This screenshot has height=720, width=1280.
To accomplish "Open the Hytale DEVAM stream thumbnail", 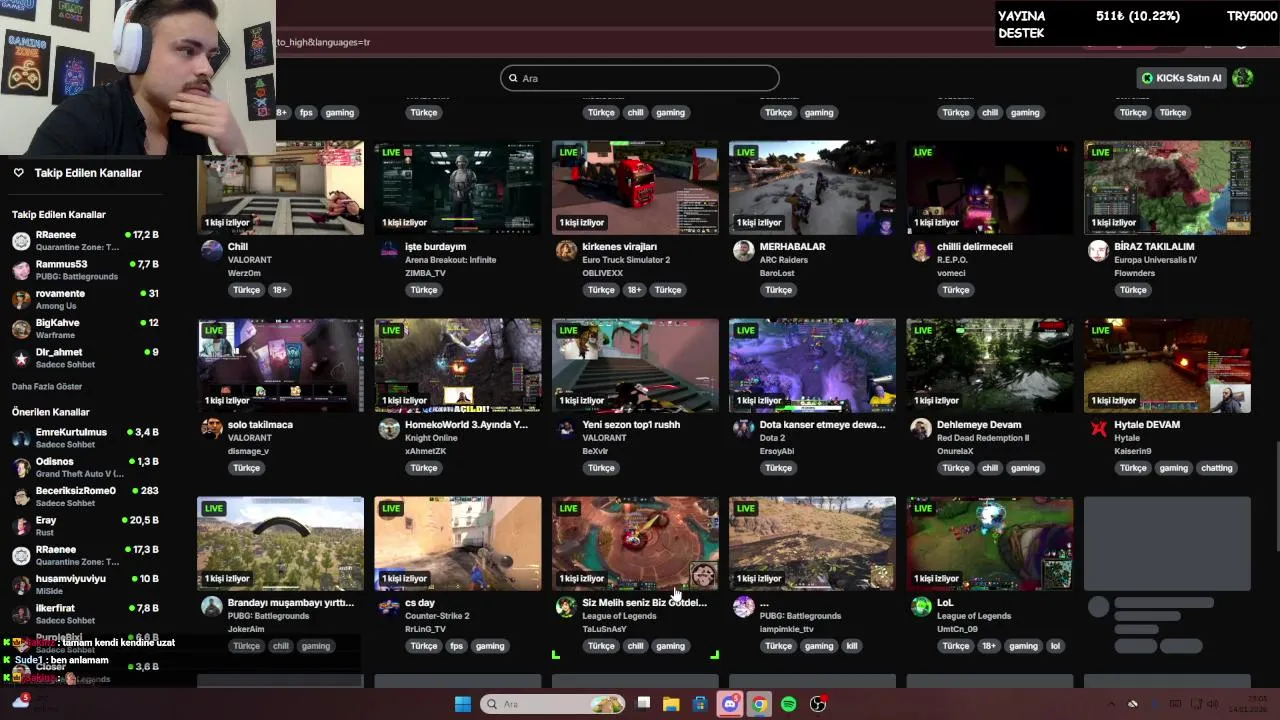I will pyautogui.click(x=1167, y=366).
